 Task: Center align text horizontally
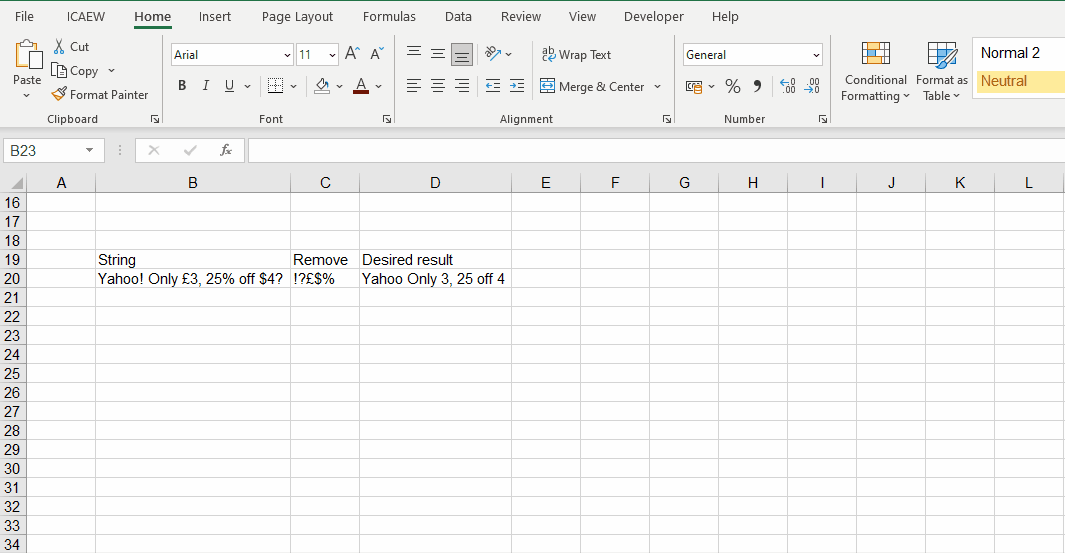[x=438, y=87]
